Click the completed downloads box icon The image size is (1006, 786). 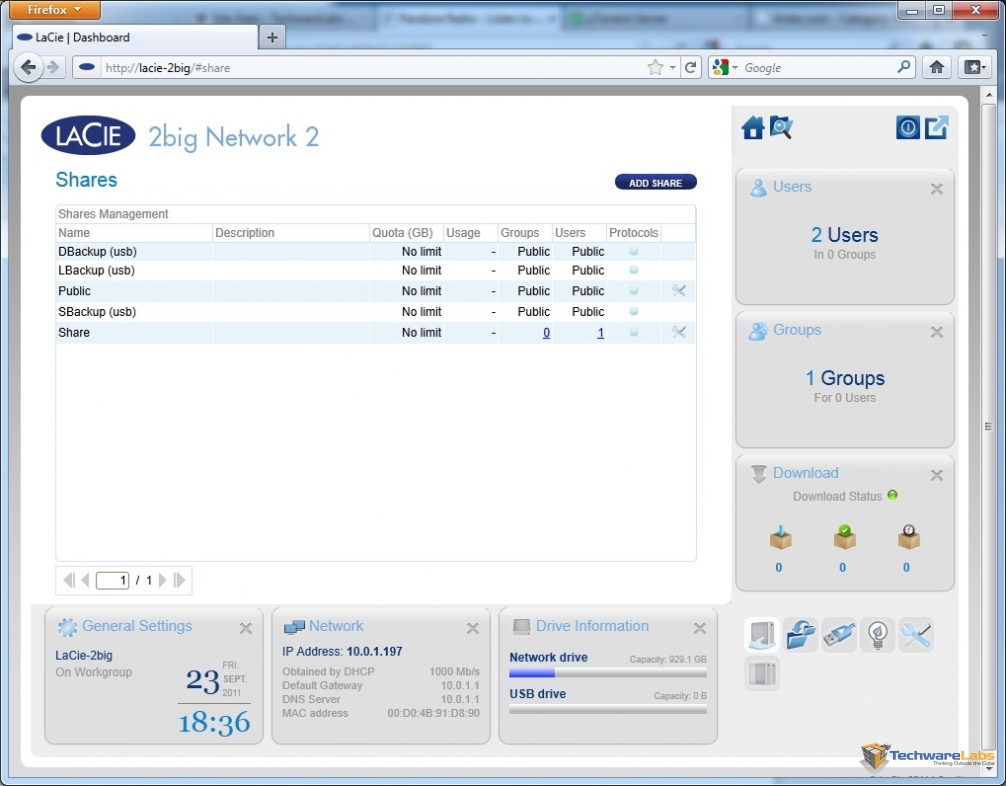coord(844,538)
